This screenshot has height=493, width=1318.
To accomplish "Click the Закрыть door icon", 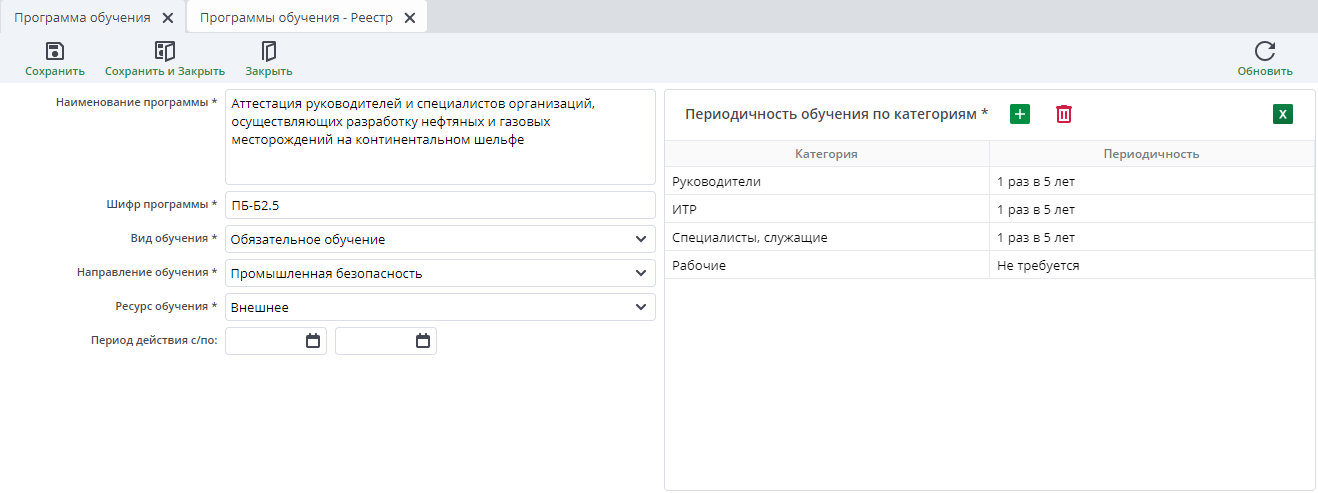I will (268, 51).
